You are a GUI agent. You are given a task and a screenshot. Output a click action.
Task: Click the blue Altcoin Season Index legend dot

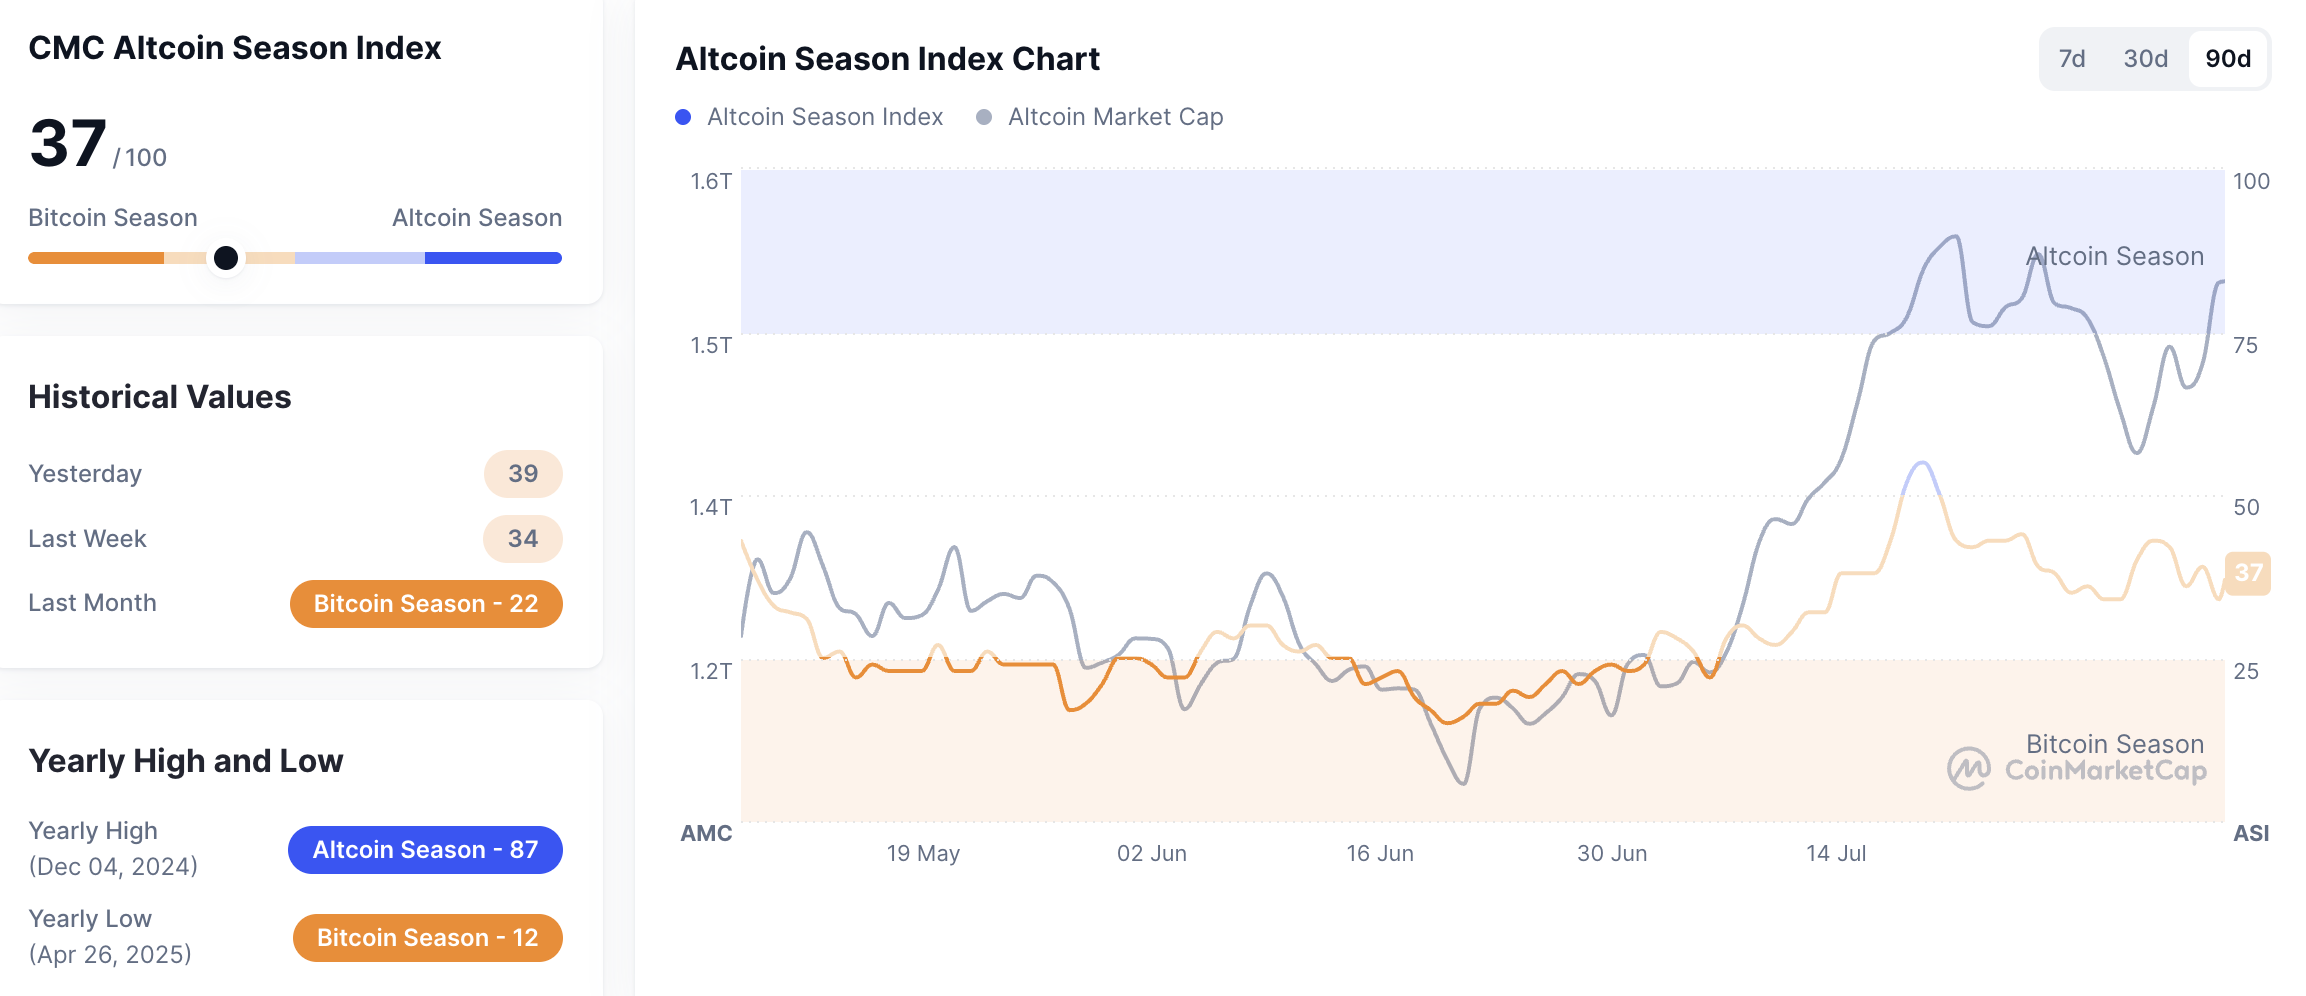click(x=683, y=117)
